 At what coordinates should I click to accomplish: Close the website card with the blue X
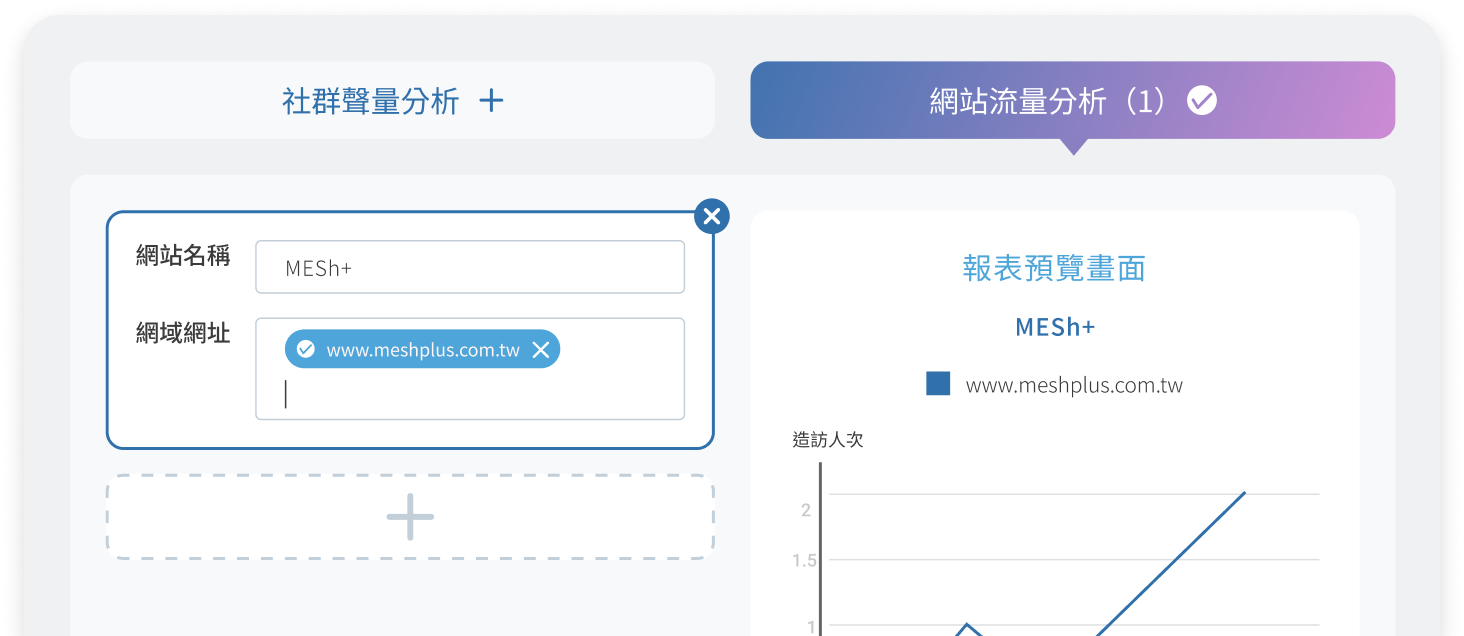711,216
